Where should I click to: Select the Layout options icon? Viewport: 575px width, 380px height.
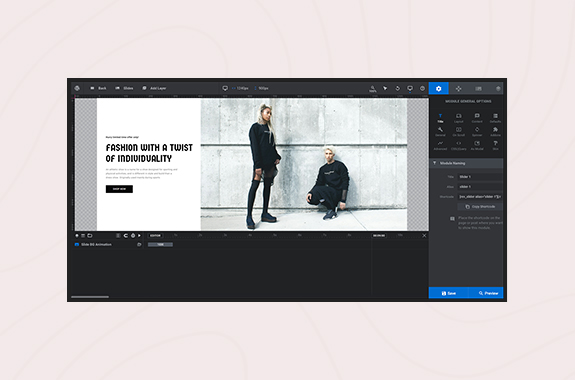pyautogui.click(x=458, y=118)
